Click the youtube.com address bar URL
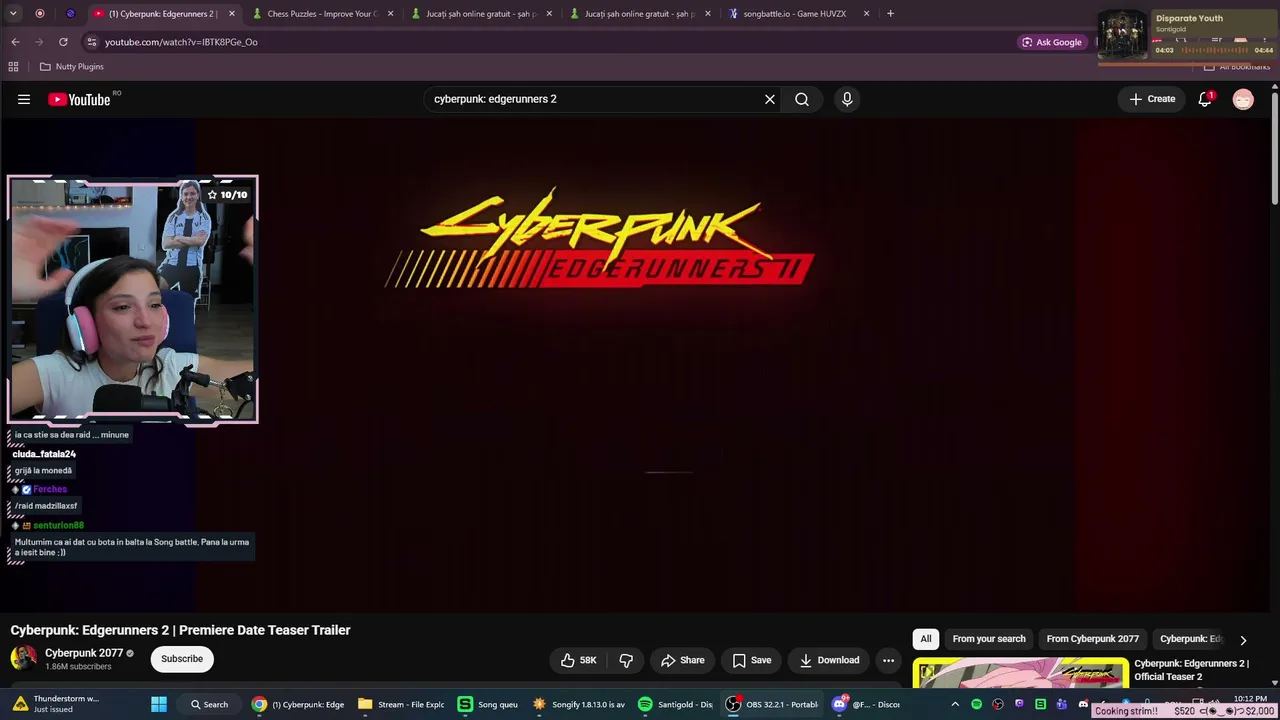The width and height of the screenshot is (1280, 720). pyautogui.click(x=181, y=42)
